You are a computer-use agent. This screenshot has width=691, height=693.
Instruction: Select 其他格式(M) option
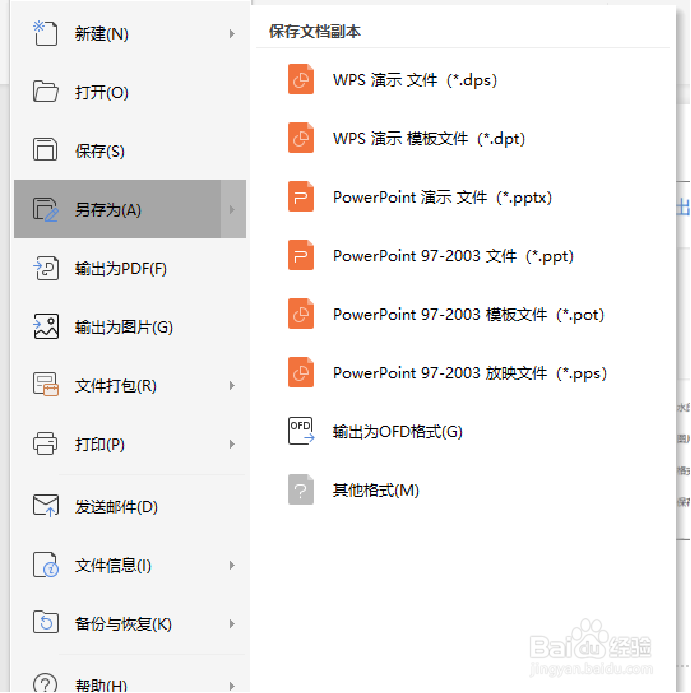[376, 490]
